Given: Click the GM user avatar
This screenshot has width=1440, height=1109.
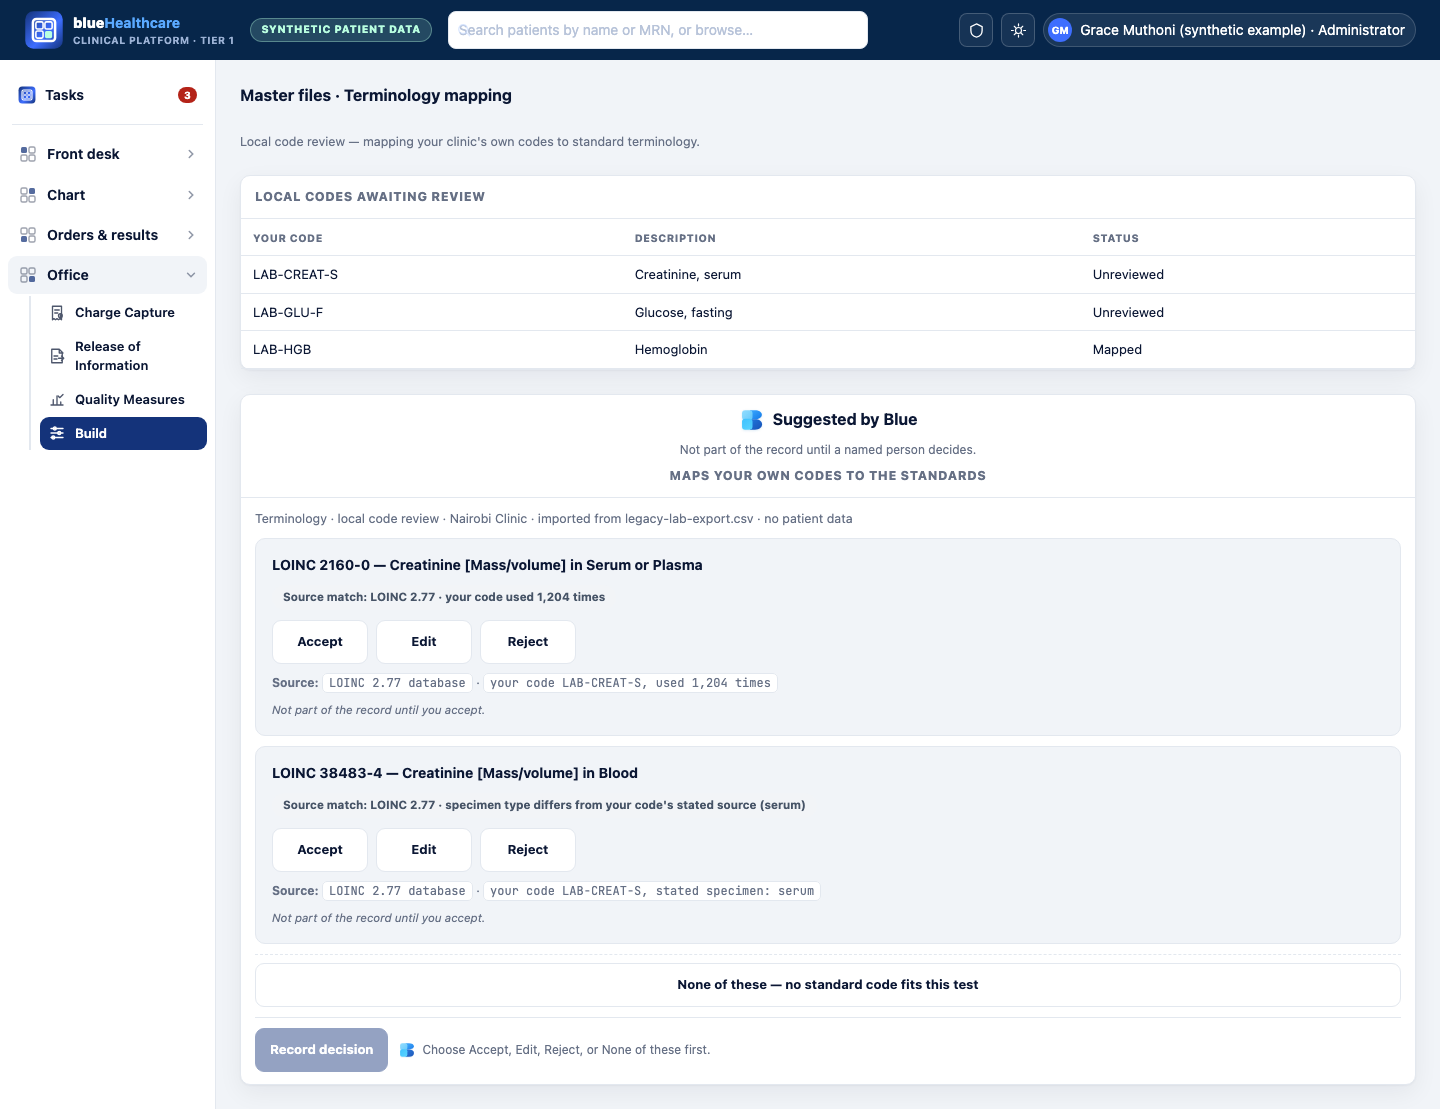Looking at the screenshot, I should (1060, 30).
